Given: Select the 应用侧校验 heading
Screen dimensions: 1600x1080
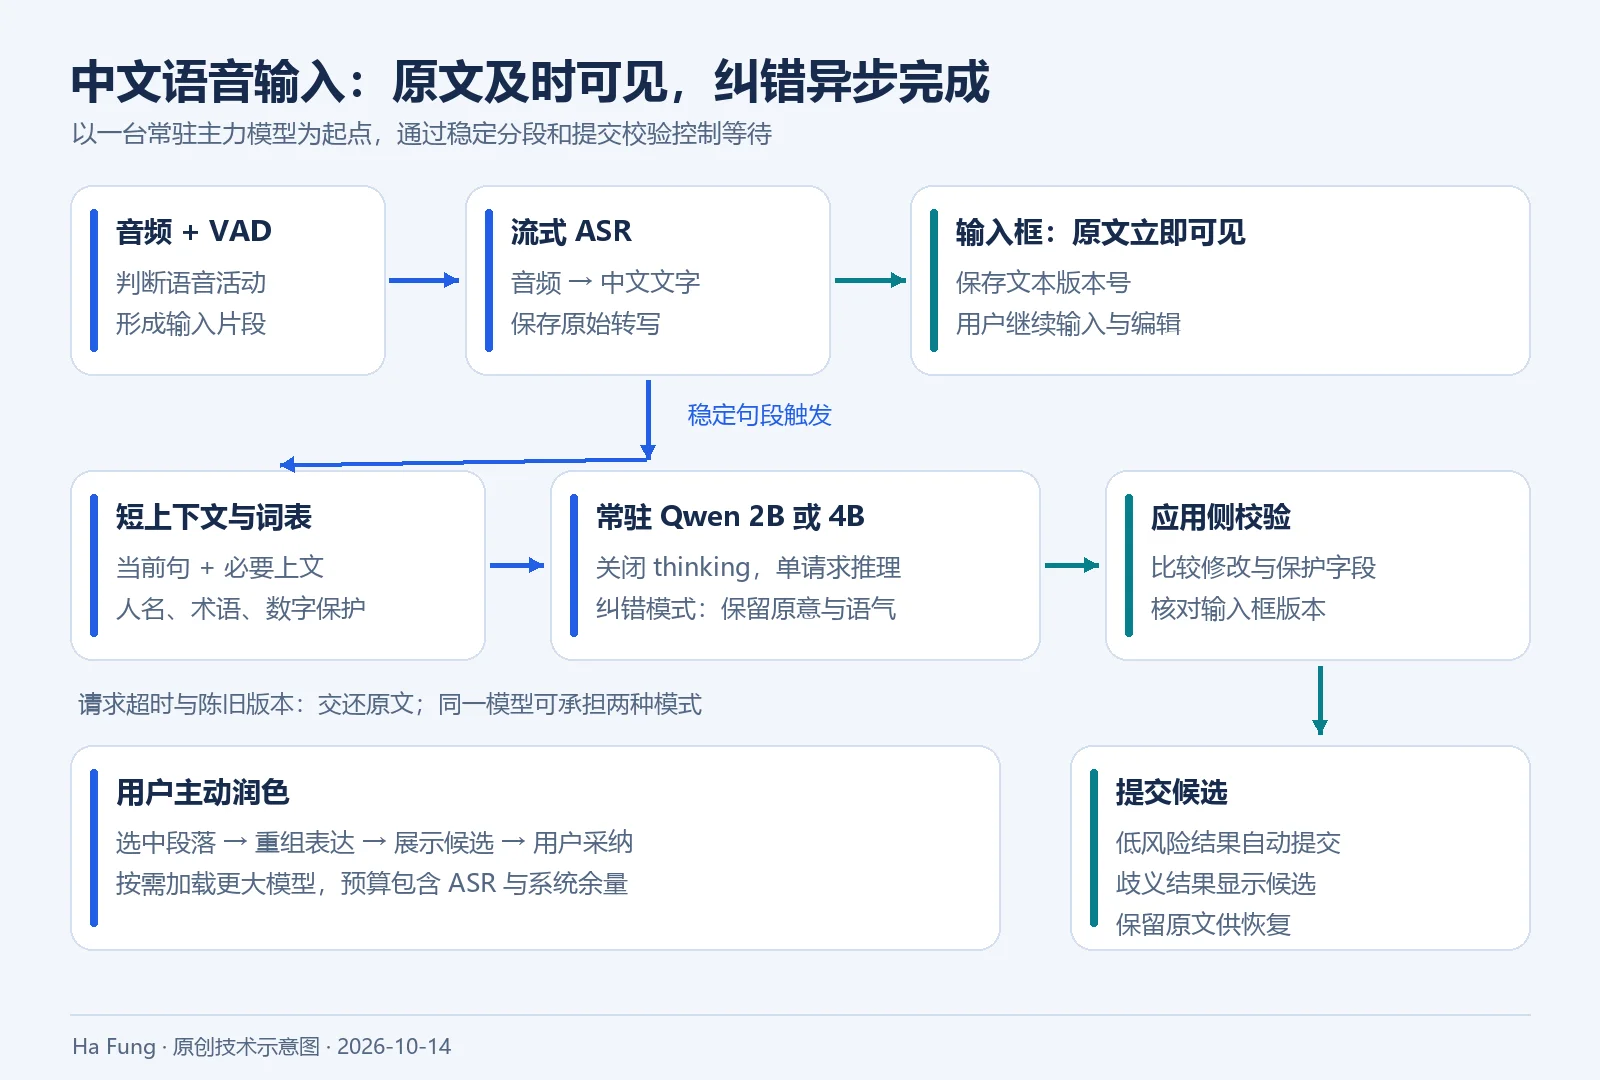Looking at the screenshot, I should click(1221, 517).
